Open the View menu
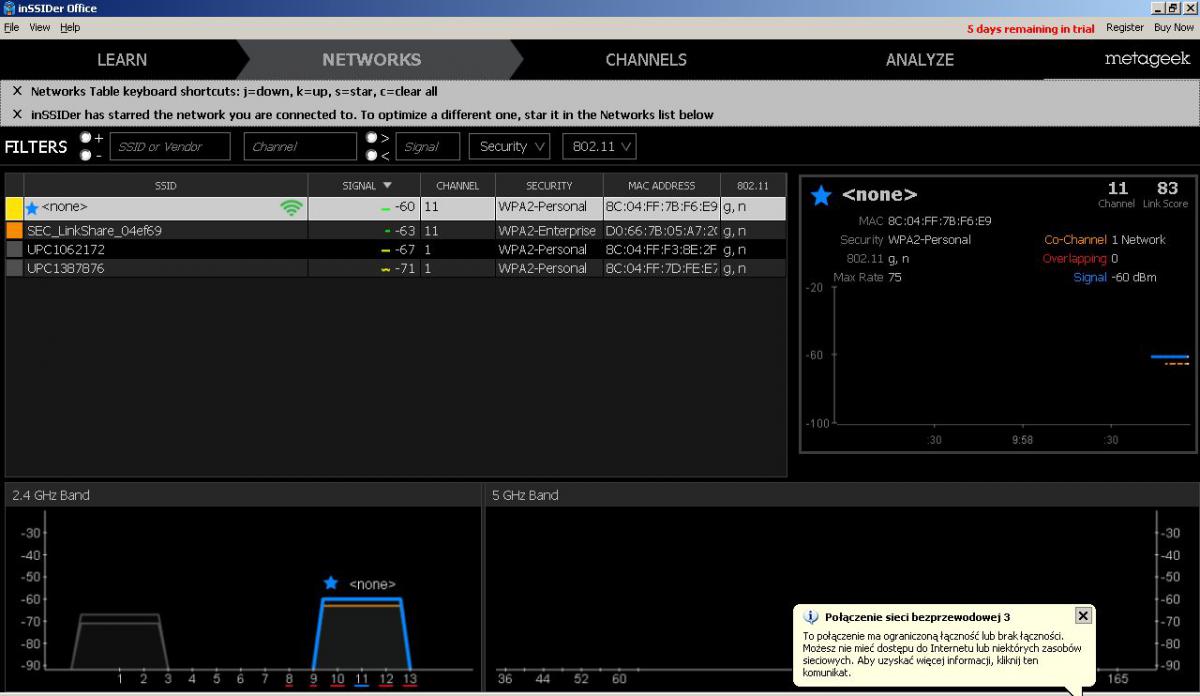 pyautogui.click(x=39, y=28)
